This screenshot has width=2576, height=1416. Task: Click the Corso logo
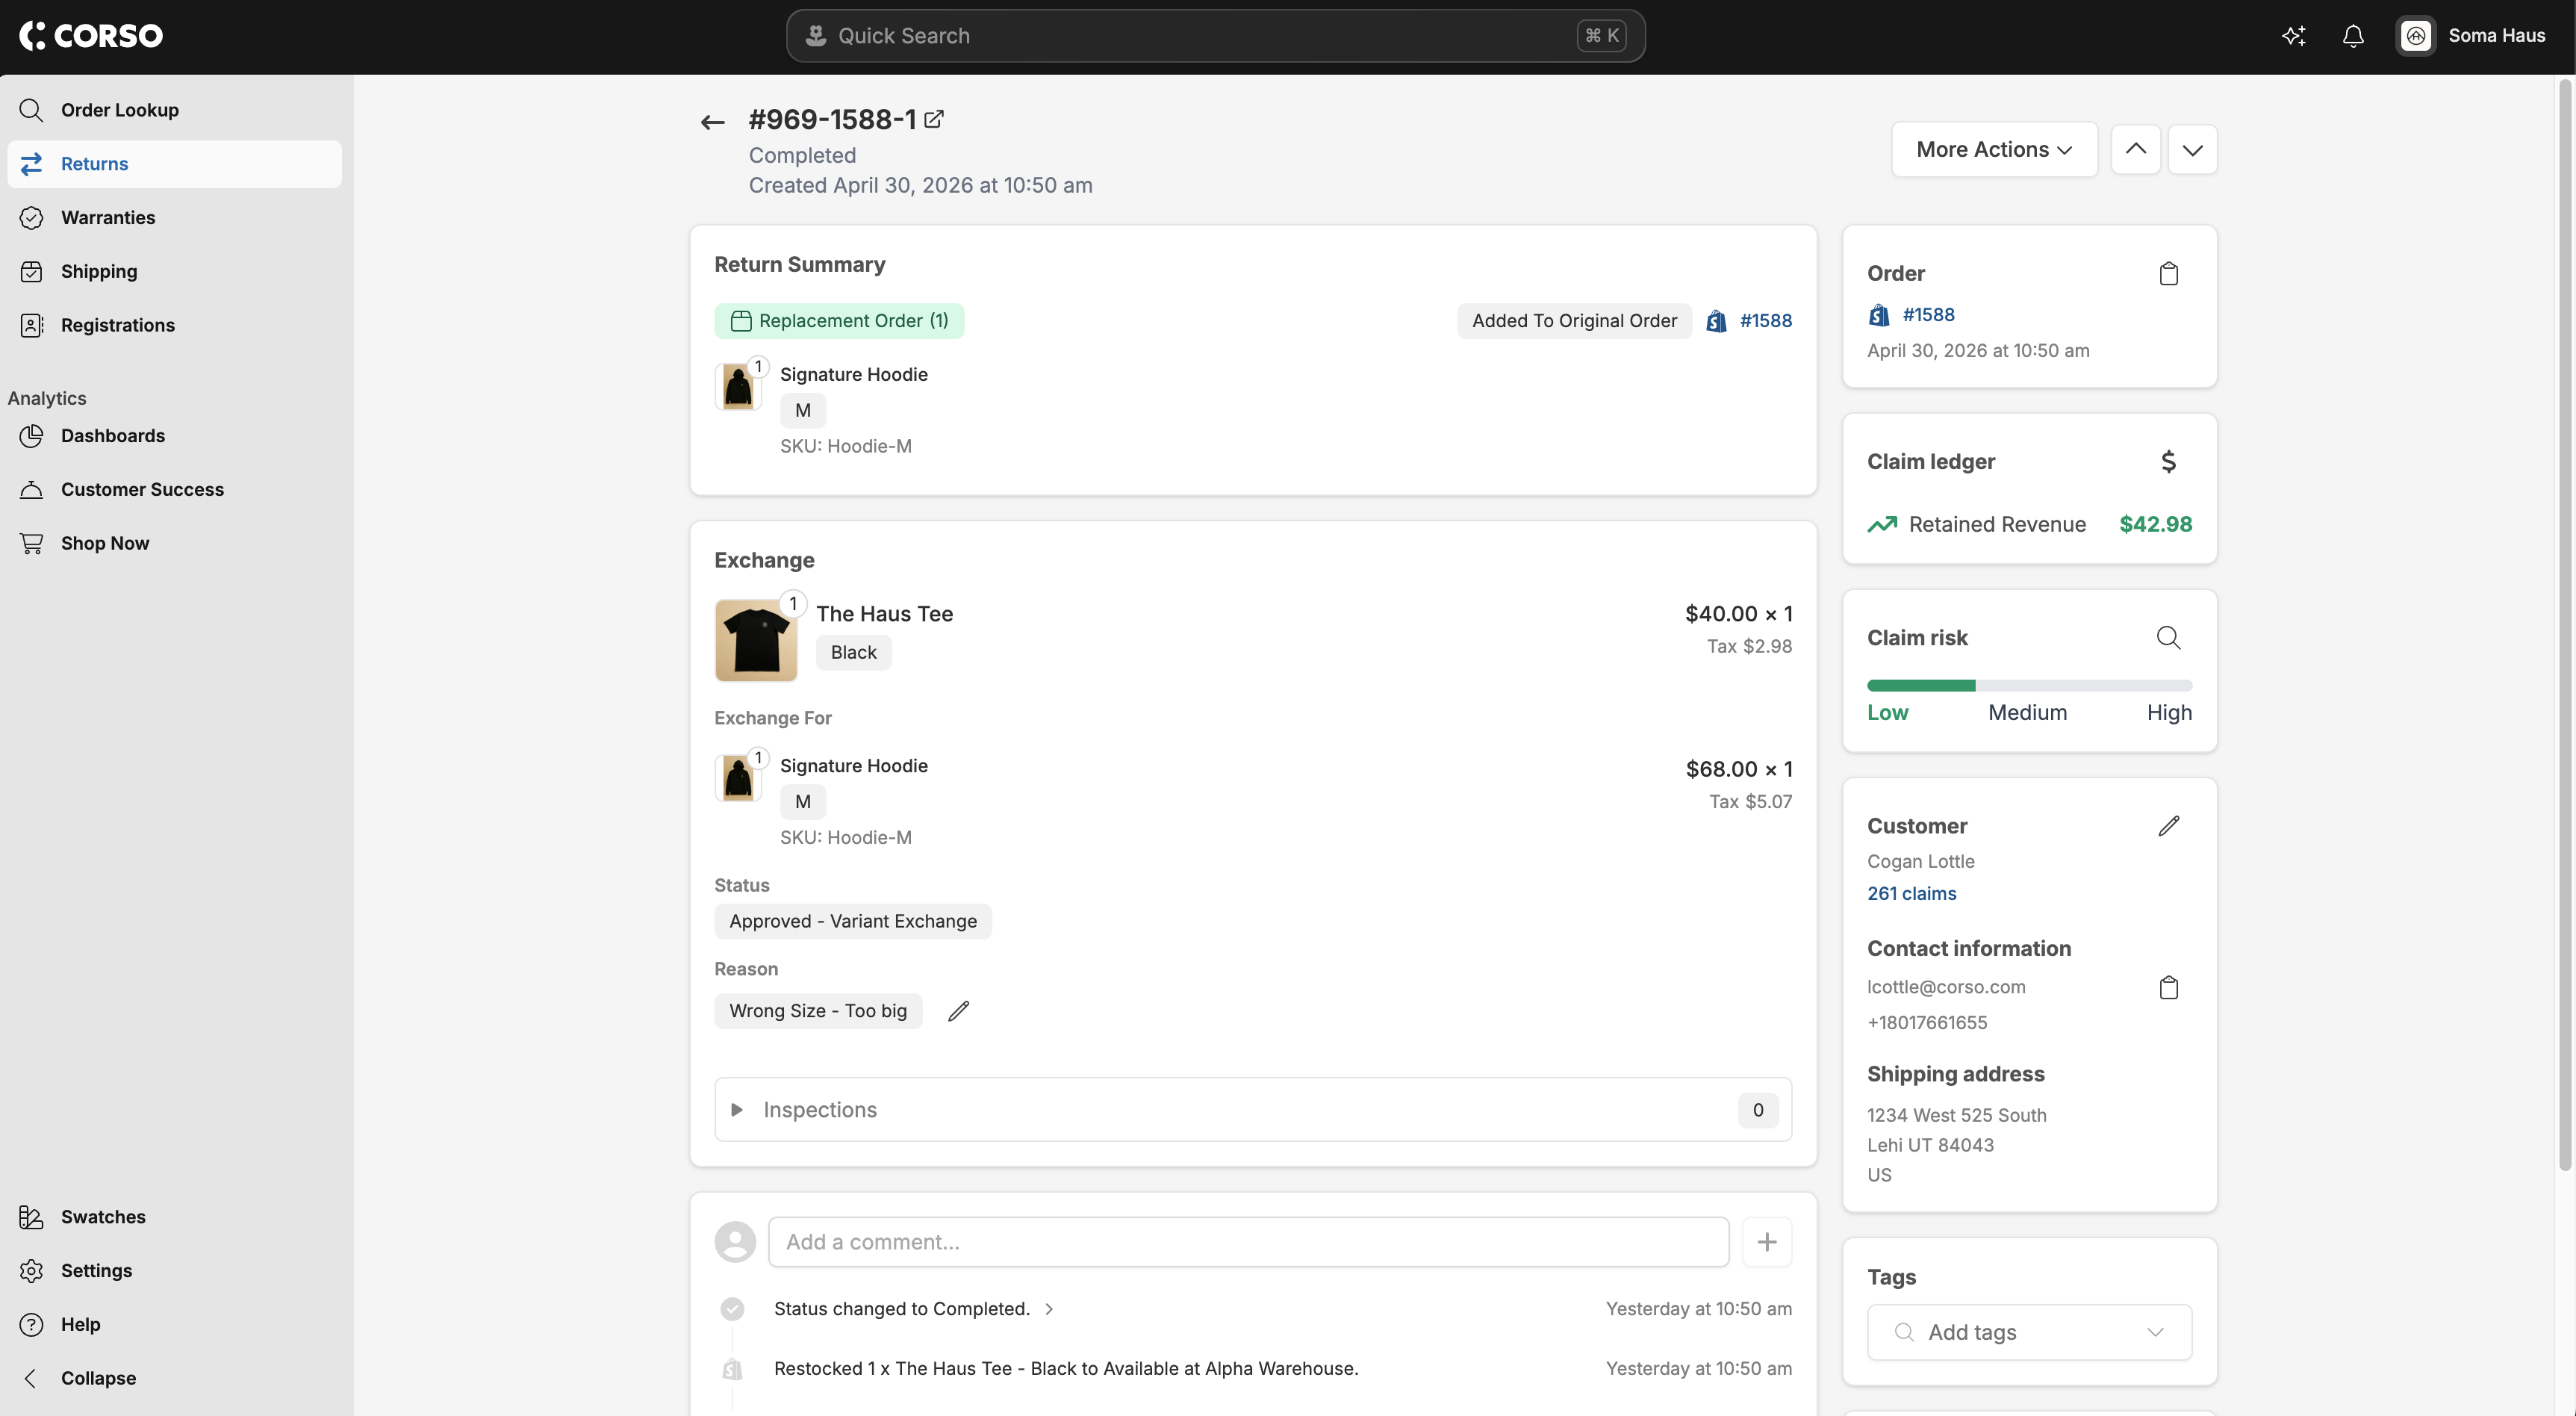point(91,36)
